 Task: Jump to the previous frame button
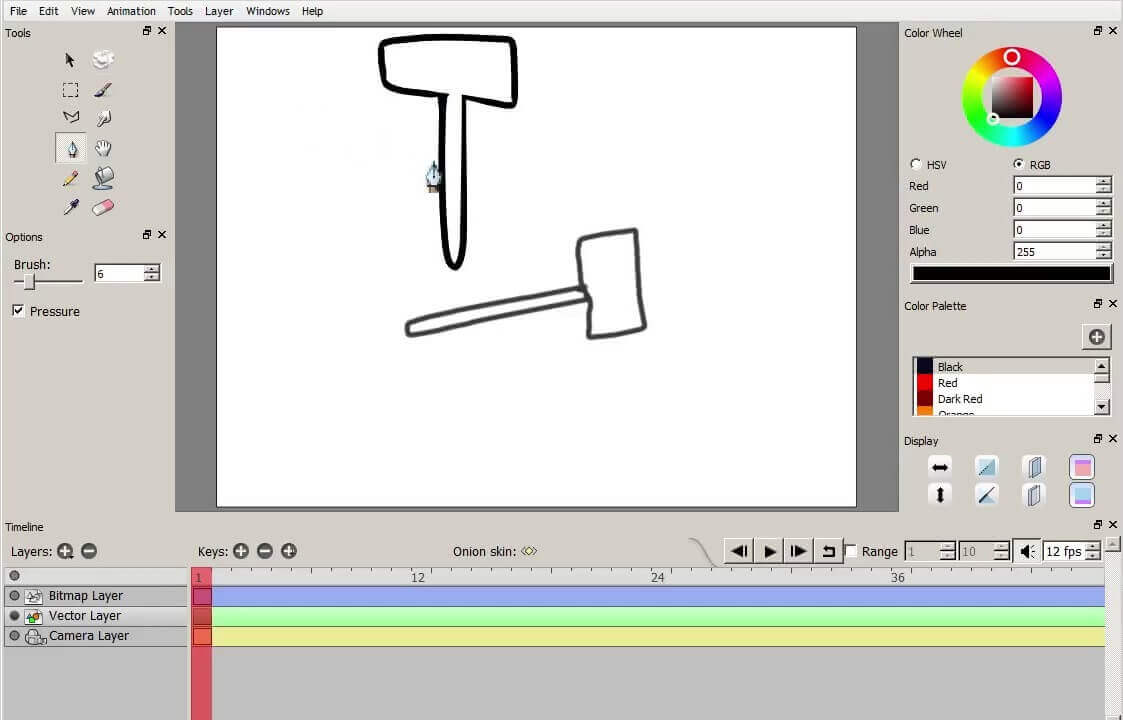[739, 551]
